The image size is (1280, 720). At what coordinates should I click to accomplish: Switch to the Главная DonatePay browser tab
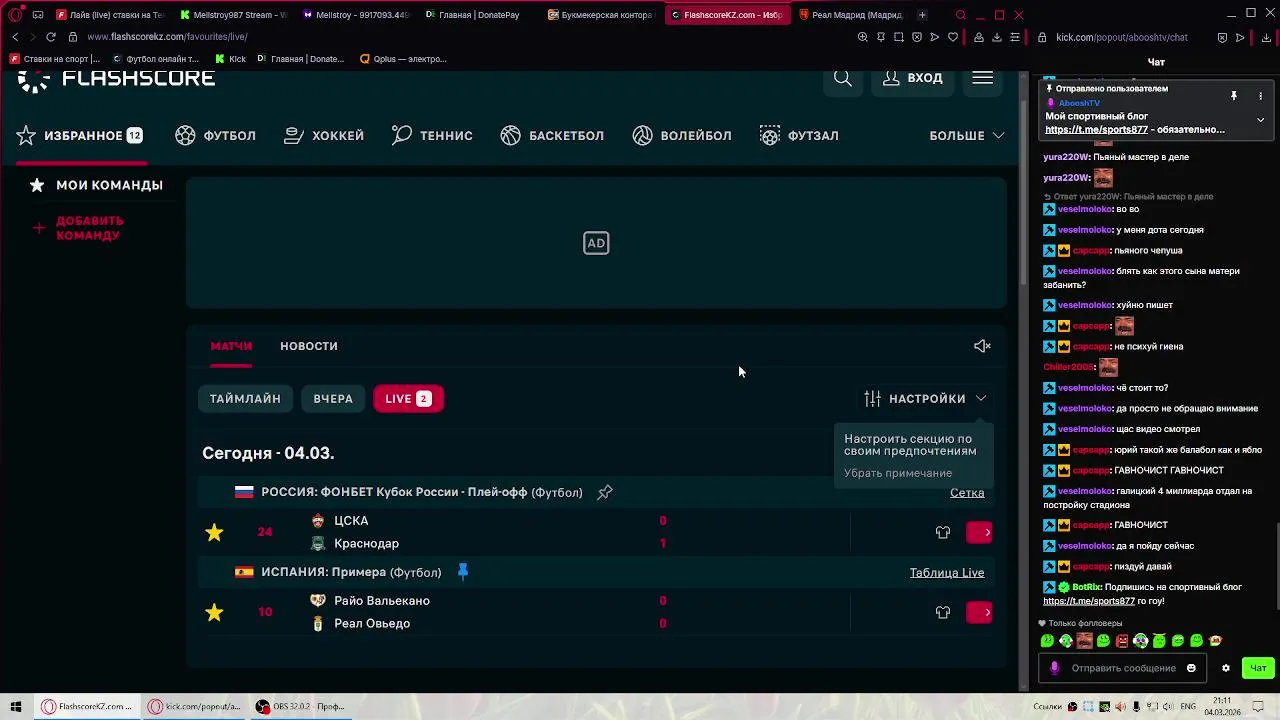[x=474, y=15]
